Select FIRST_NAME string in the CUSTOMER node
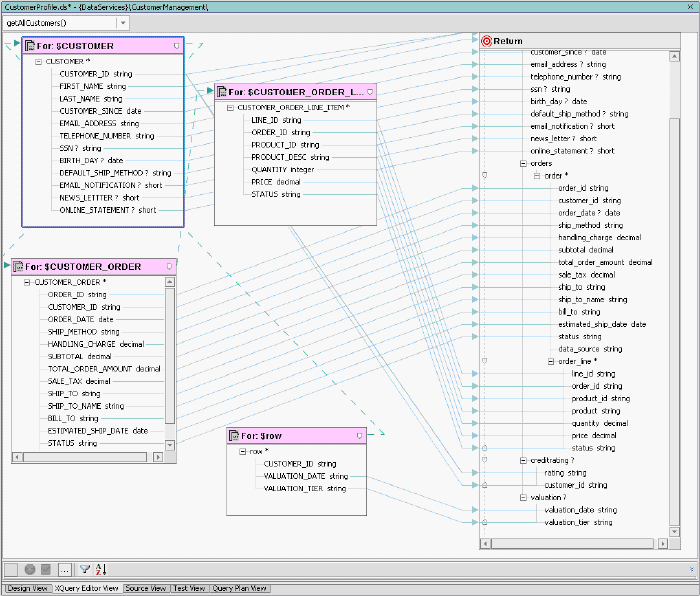This screenshot has width=700, height=596. [92, 86]
